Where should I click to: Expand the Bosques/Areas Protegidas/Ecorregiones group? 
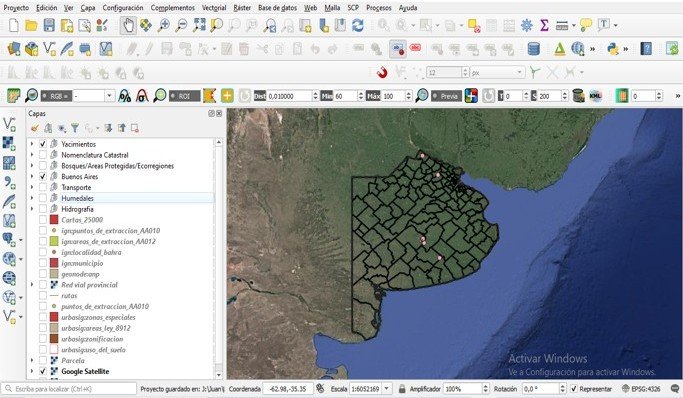coord(32,165)
